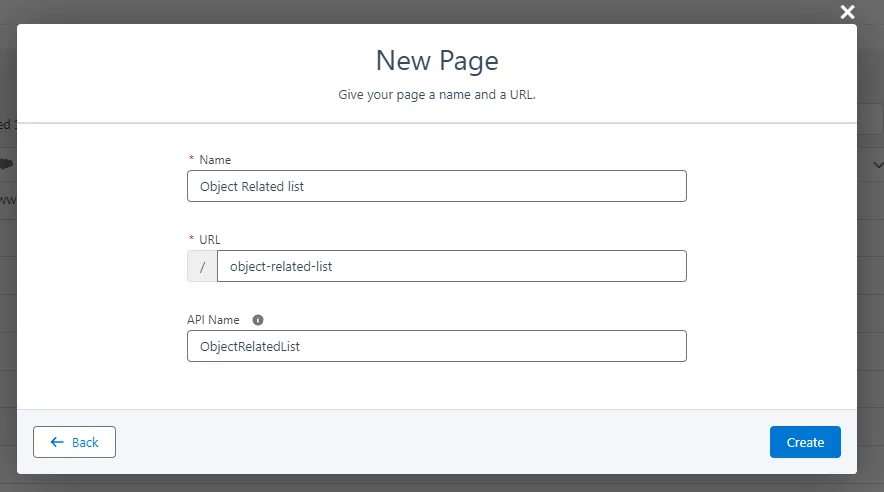Expand the chevron behind the dialog's right edge
Viewport: 884px width, 492px height.
(x=878, y=164)
